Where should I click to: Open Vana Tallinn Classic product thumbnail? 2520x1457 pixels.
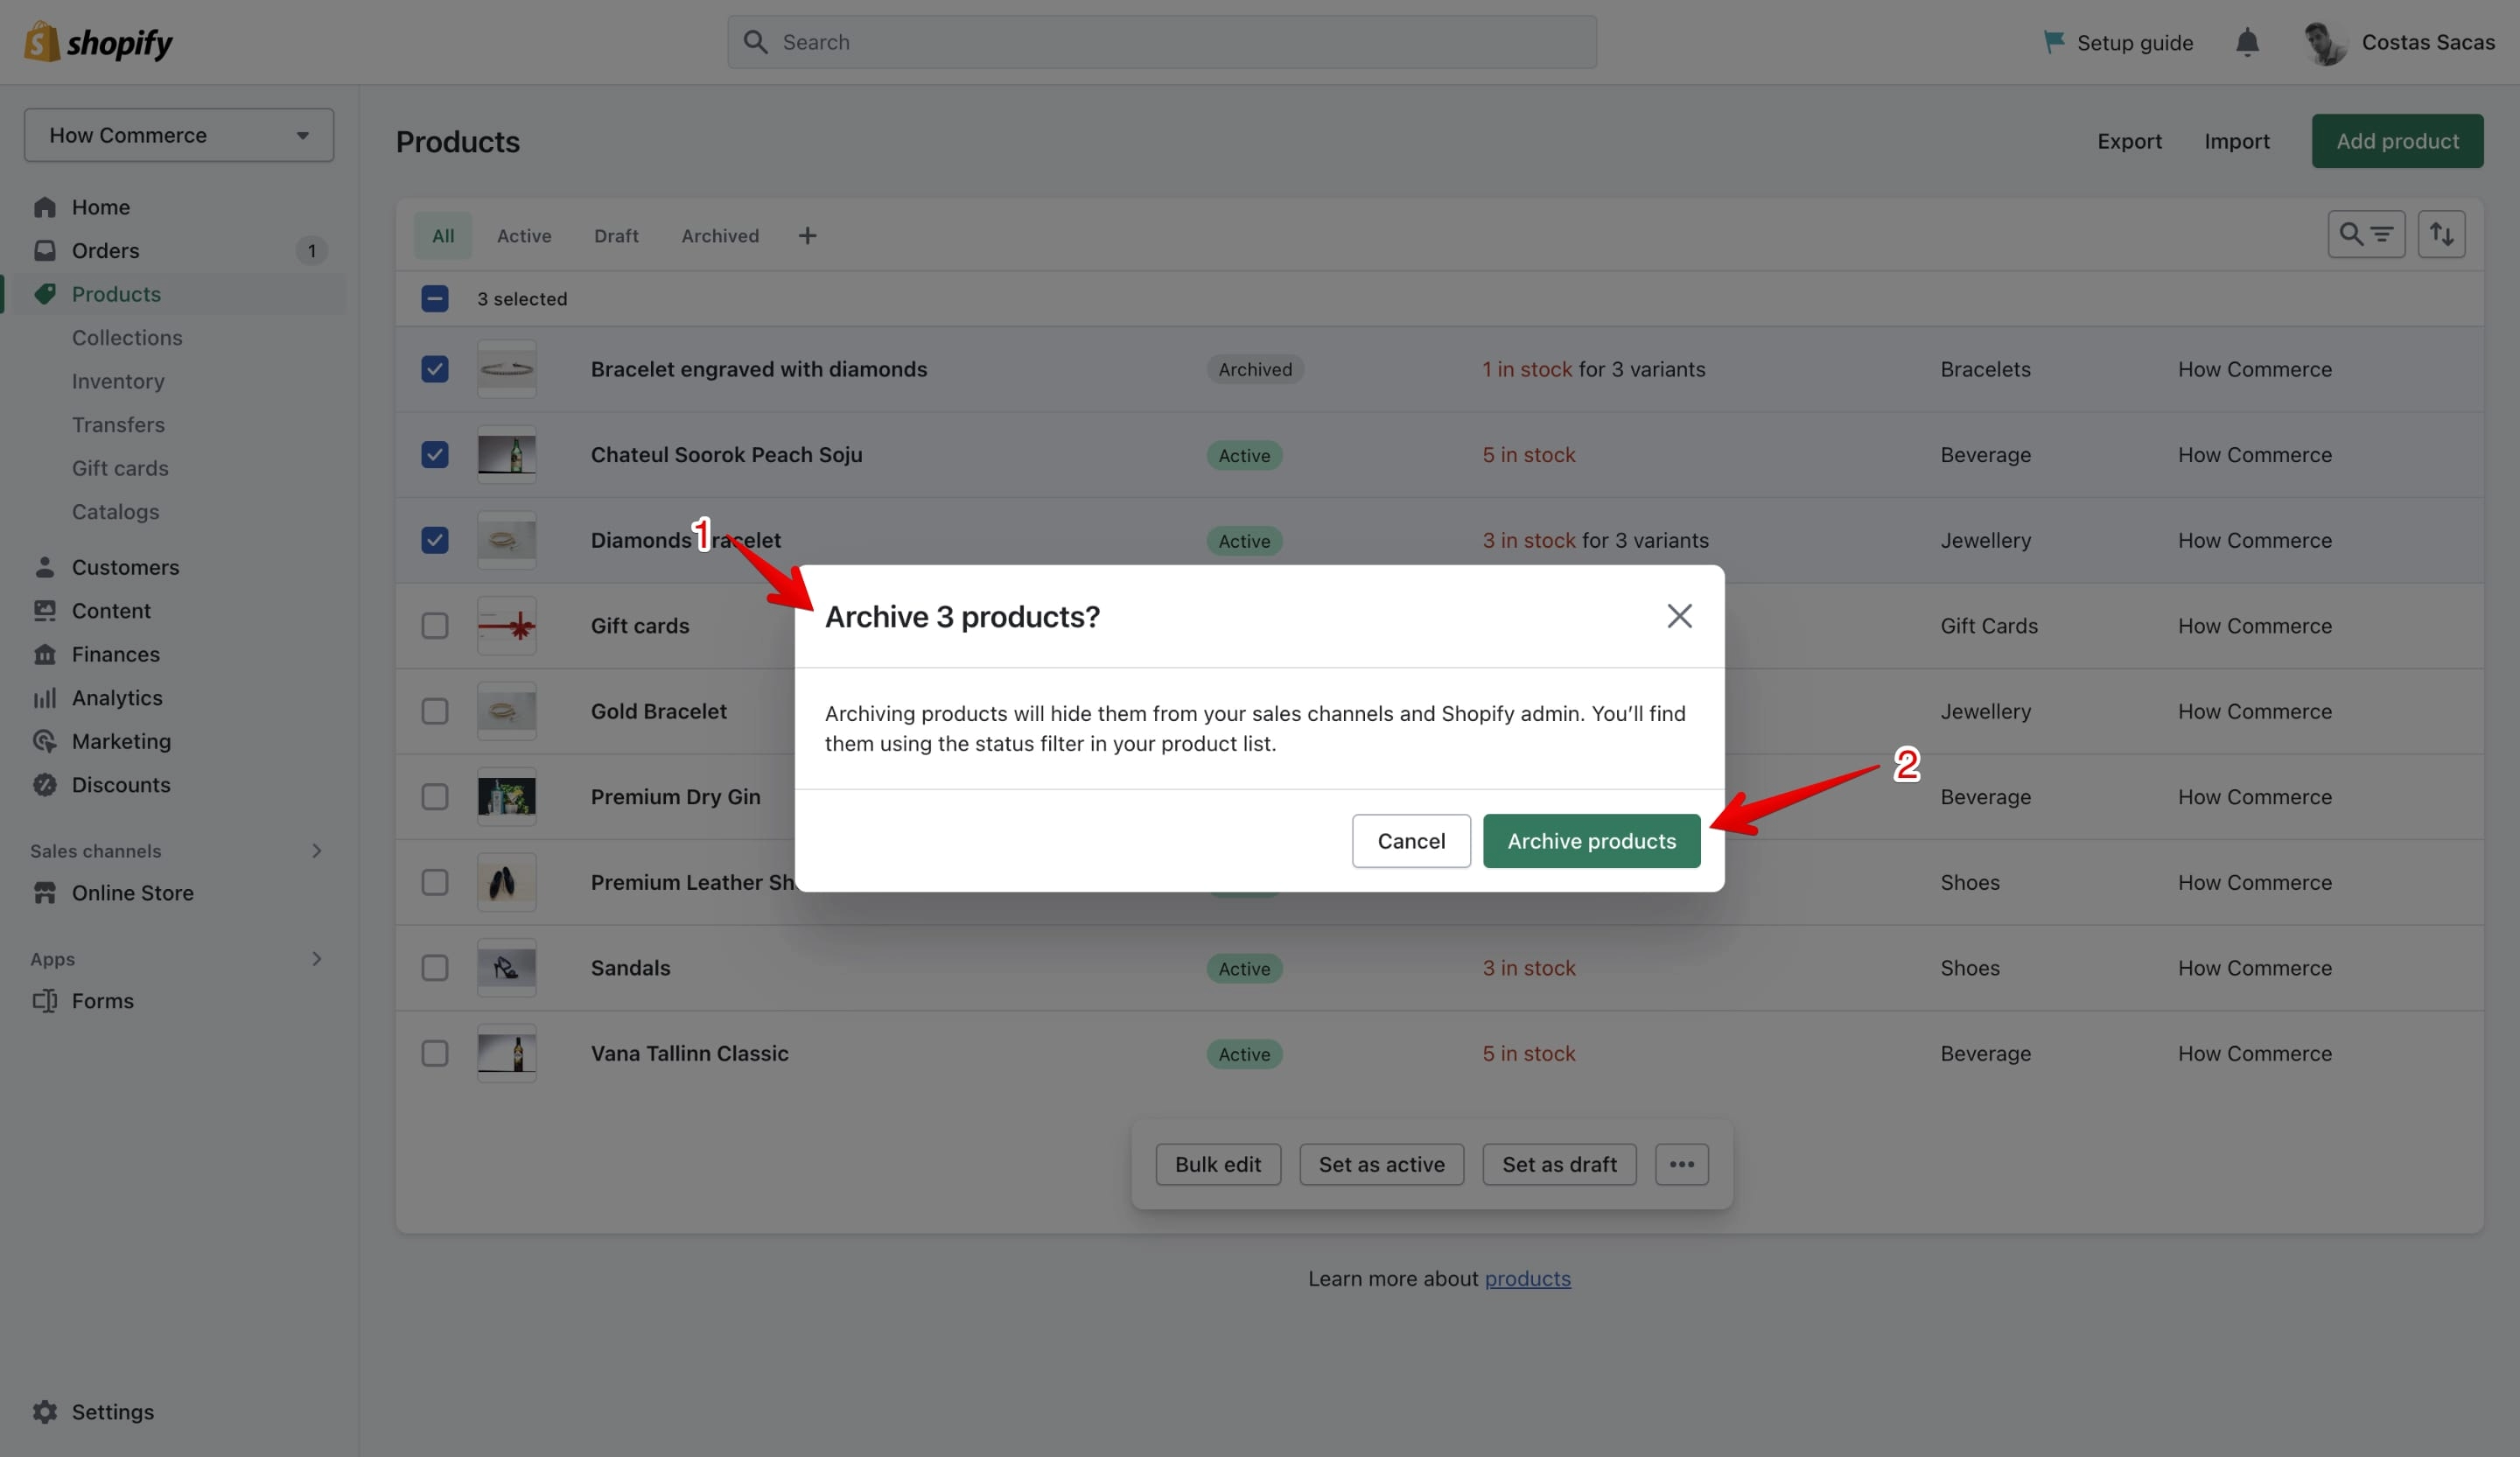(x=506, y=1053)
